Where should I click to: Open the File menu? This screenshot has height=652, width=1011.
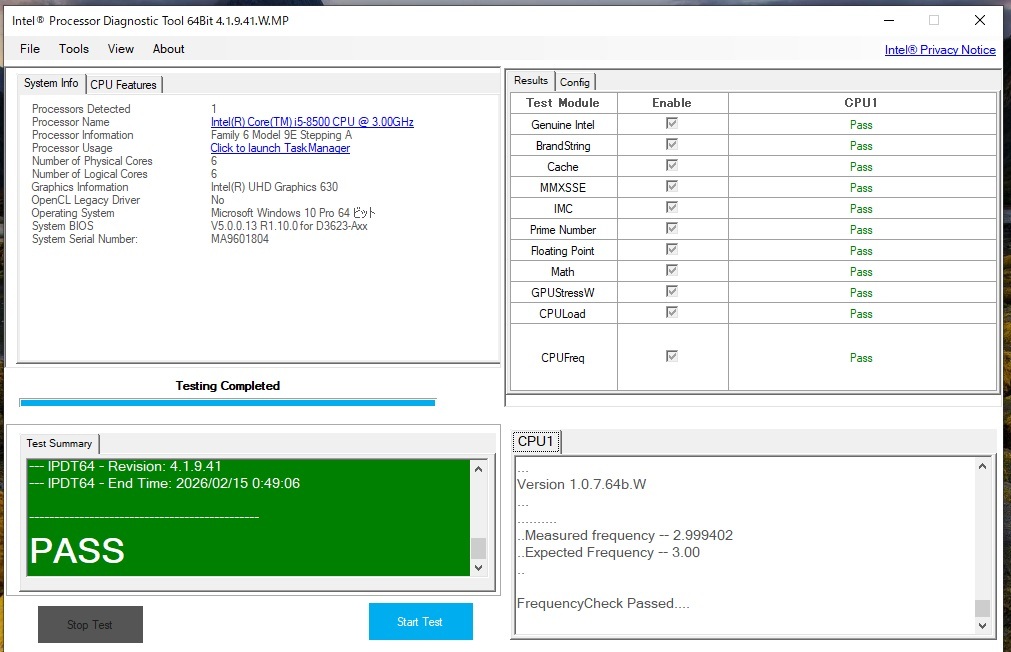(30, 48)
